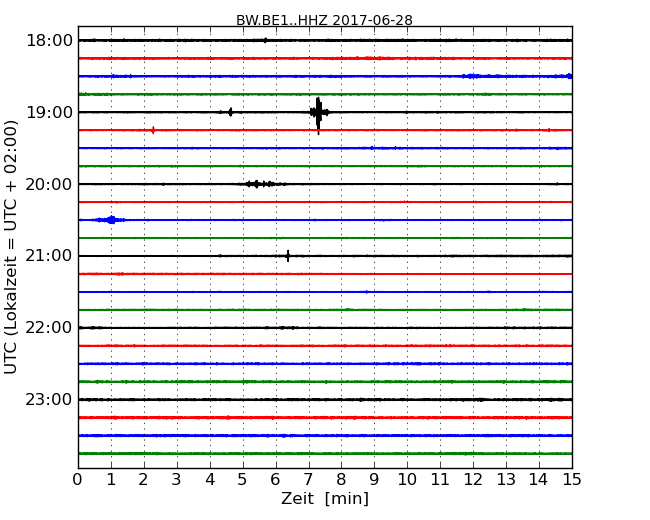Click the 18:00 time label
The width and height of the screenshot is (650, 520).
coord(49,41)
